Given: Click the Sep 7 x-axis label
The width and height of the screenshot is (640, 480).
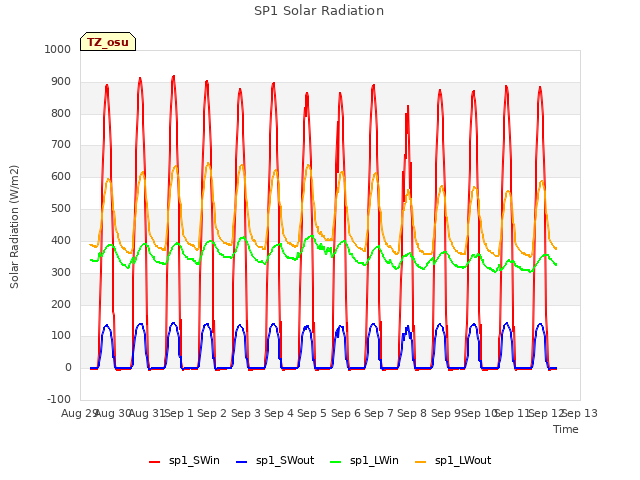Looking at the screenshot, I should coord(379,413).
